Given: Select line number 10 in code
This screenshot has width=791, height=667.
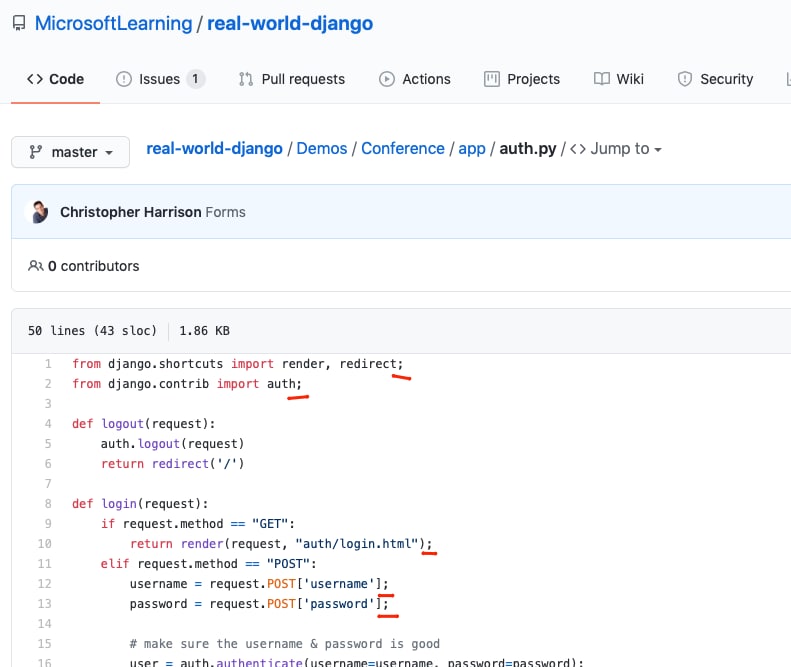Looking at the screenshot, I should tap(44, 544).
